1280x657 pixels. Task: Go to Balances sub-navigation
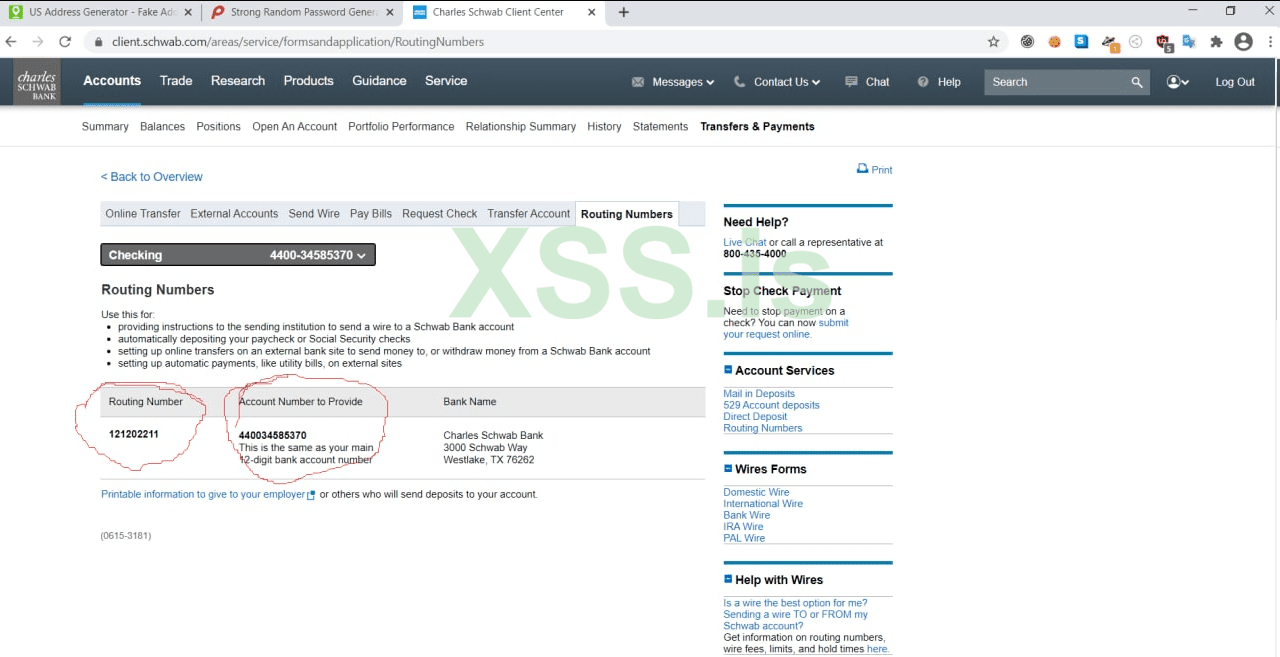click(x=162, y=127)
